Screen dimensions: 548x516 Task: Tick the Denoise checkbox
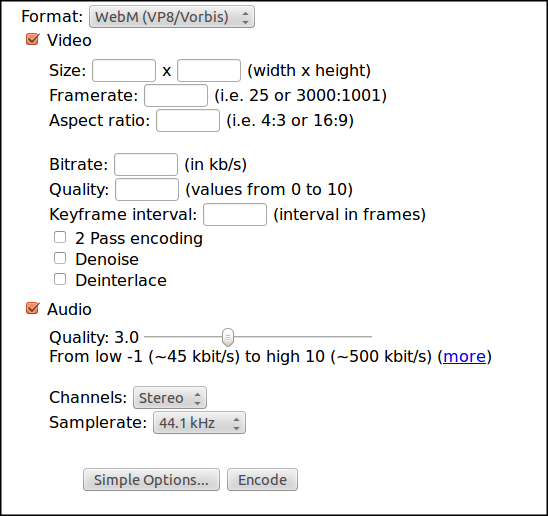coord(60,258)
